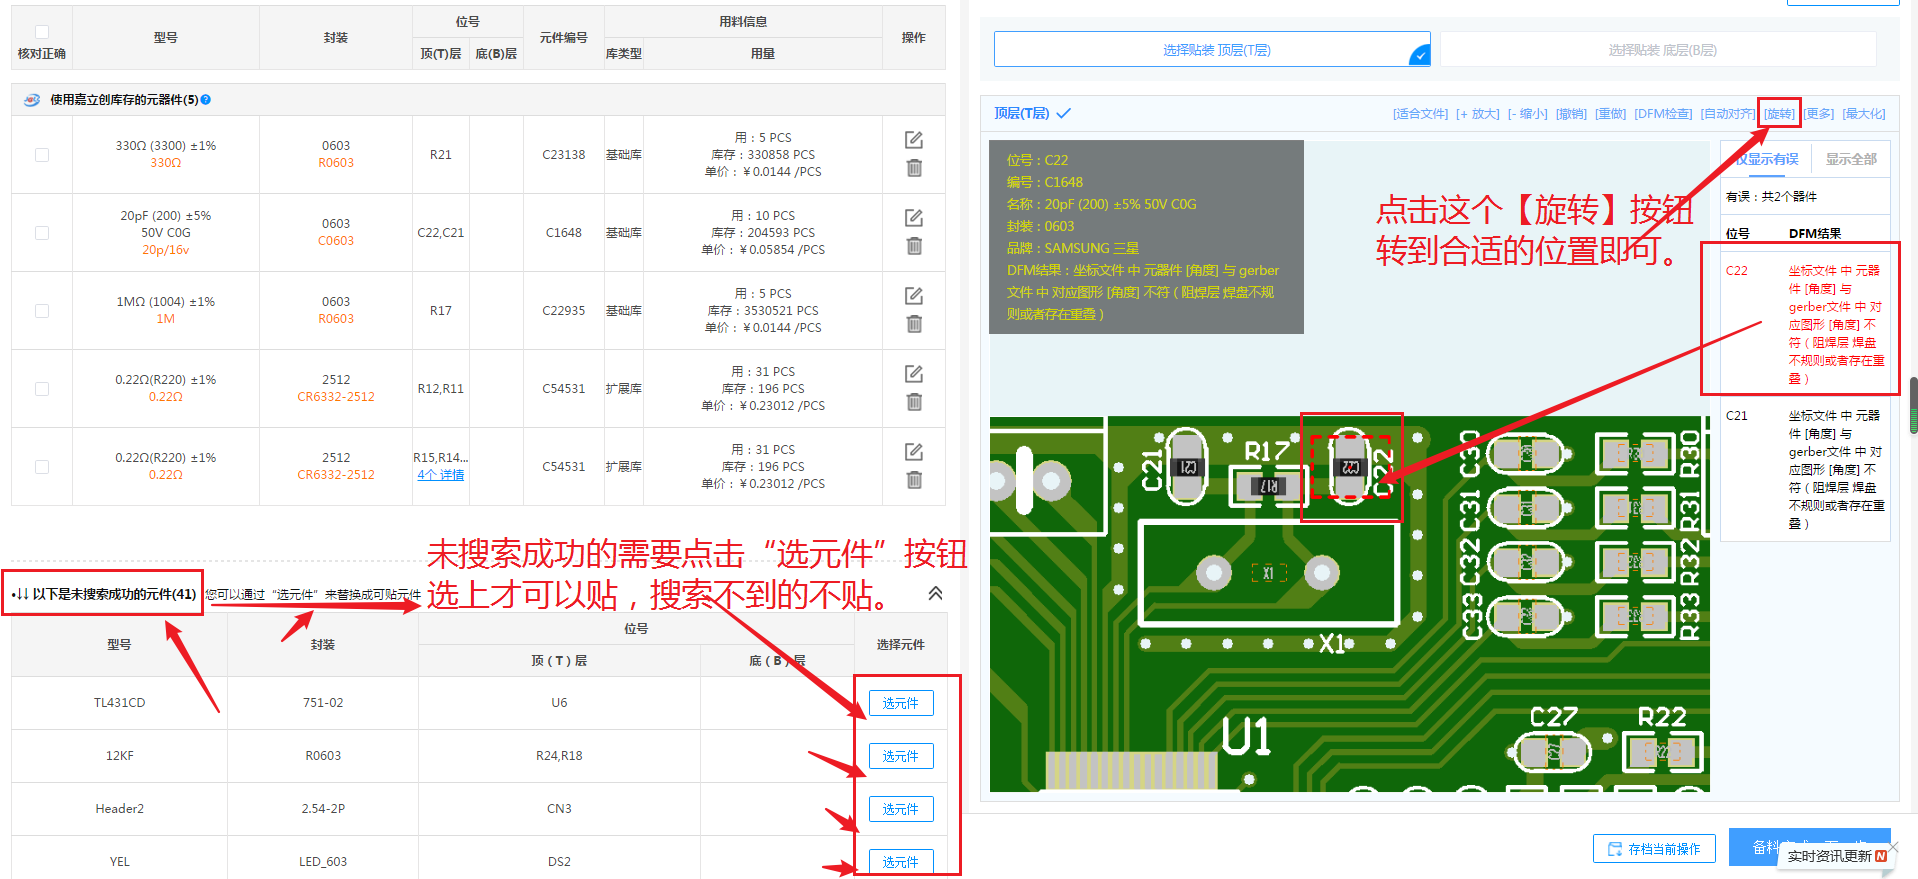The width and height of the screenshot is (1918, 879).
Task: Edit the 0.22Ω R15,R14 component row
Action: tap(914, 452)
